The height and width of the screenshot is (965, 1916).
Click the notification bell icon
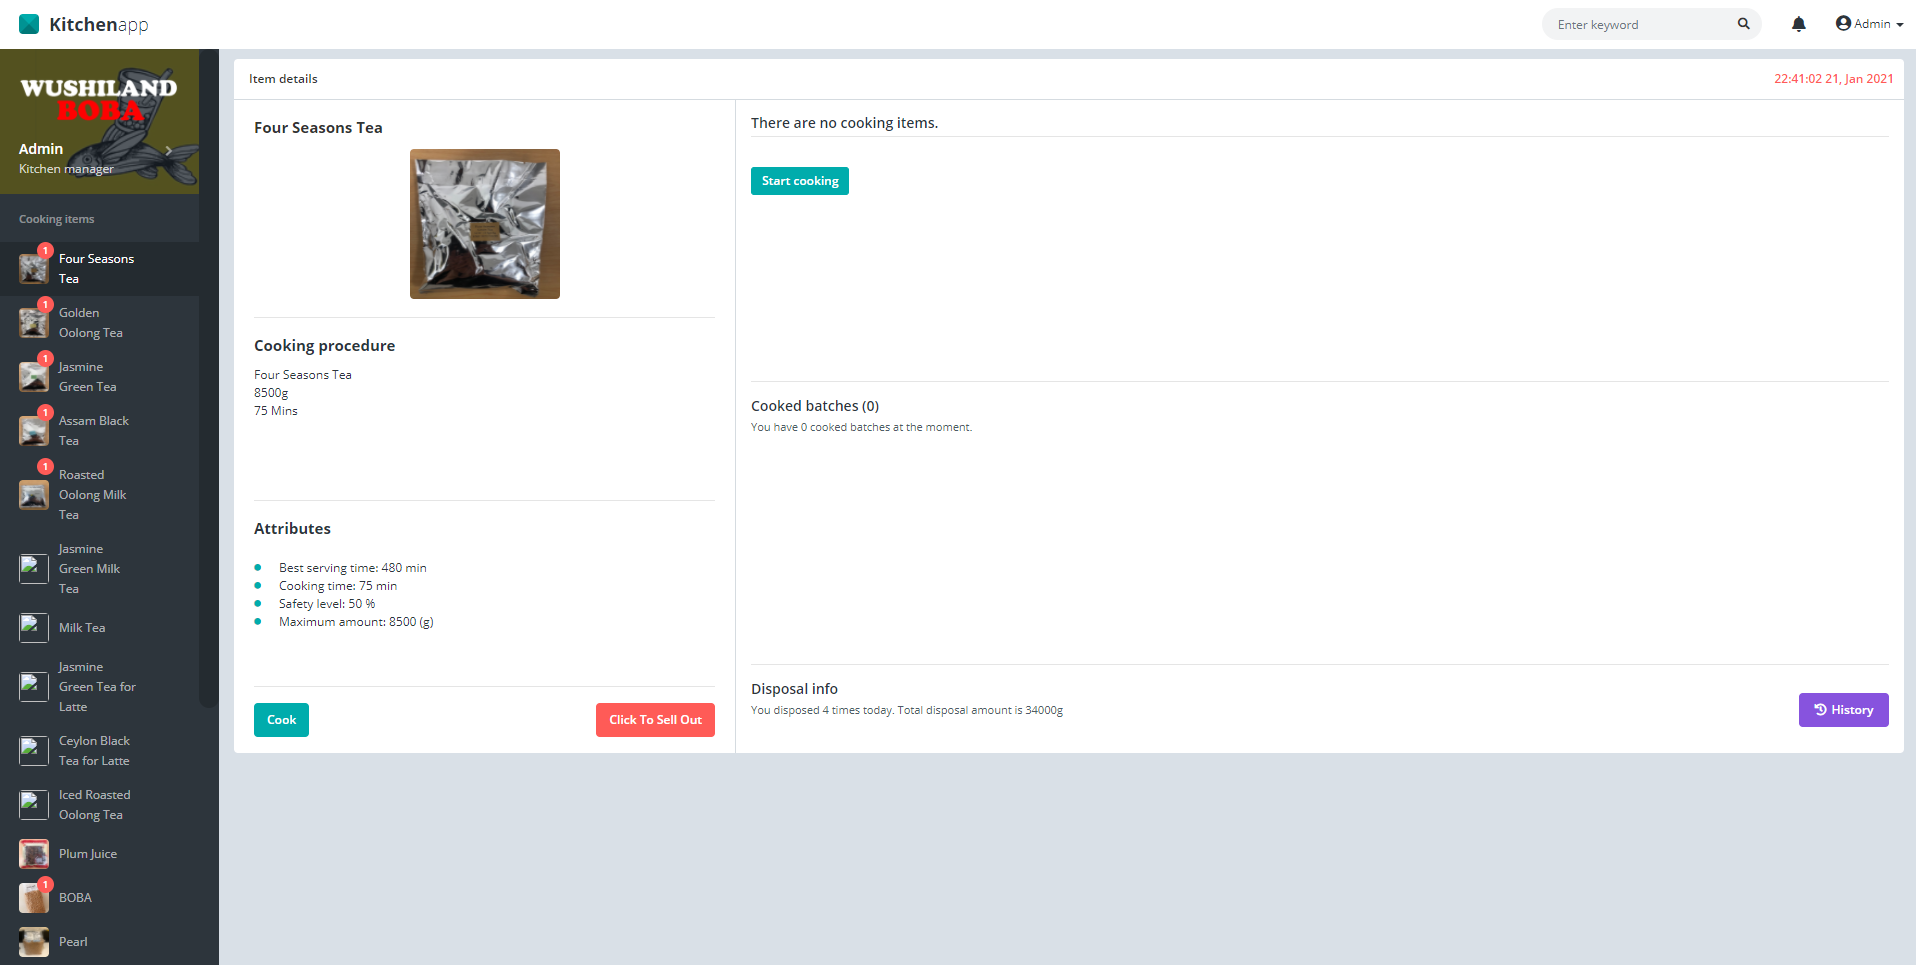1798,24
